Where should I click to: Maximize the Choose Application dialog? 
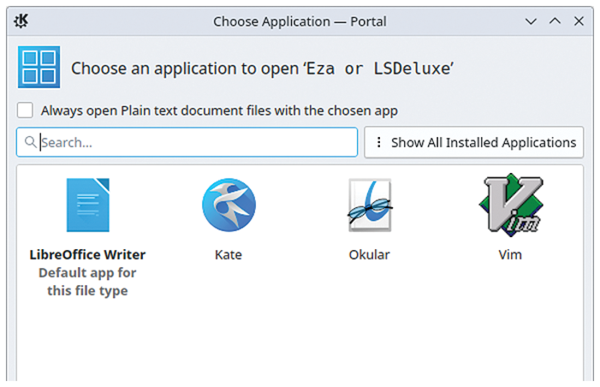[555, 21]
